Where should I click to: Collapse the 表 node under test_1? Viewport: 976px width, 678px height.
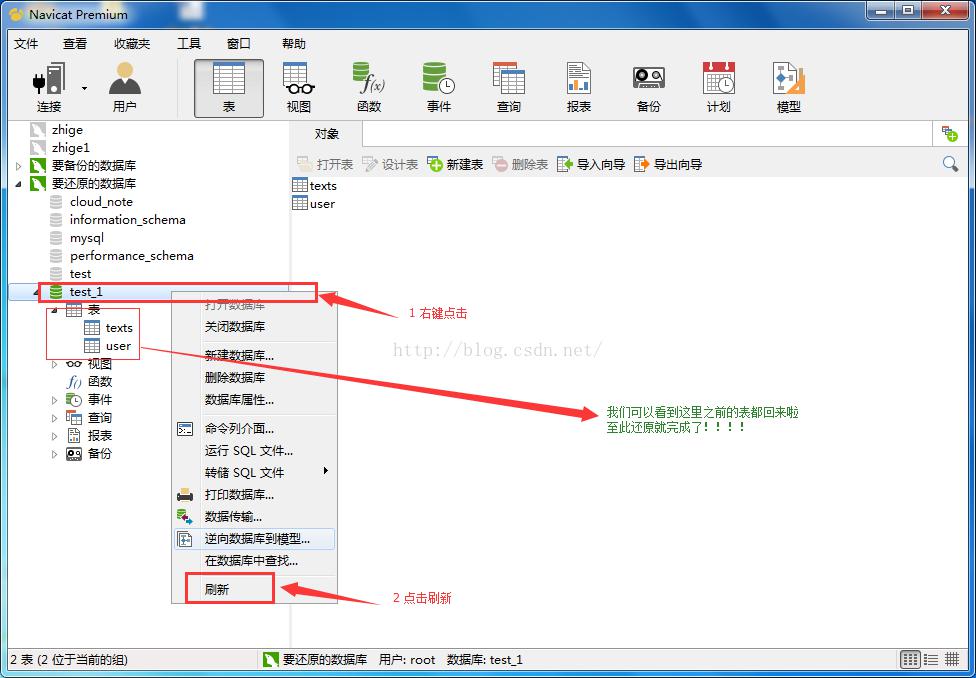point(55,309)
